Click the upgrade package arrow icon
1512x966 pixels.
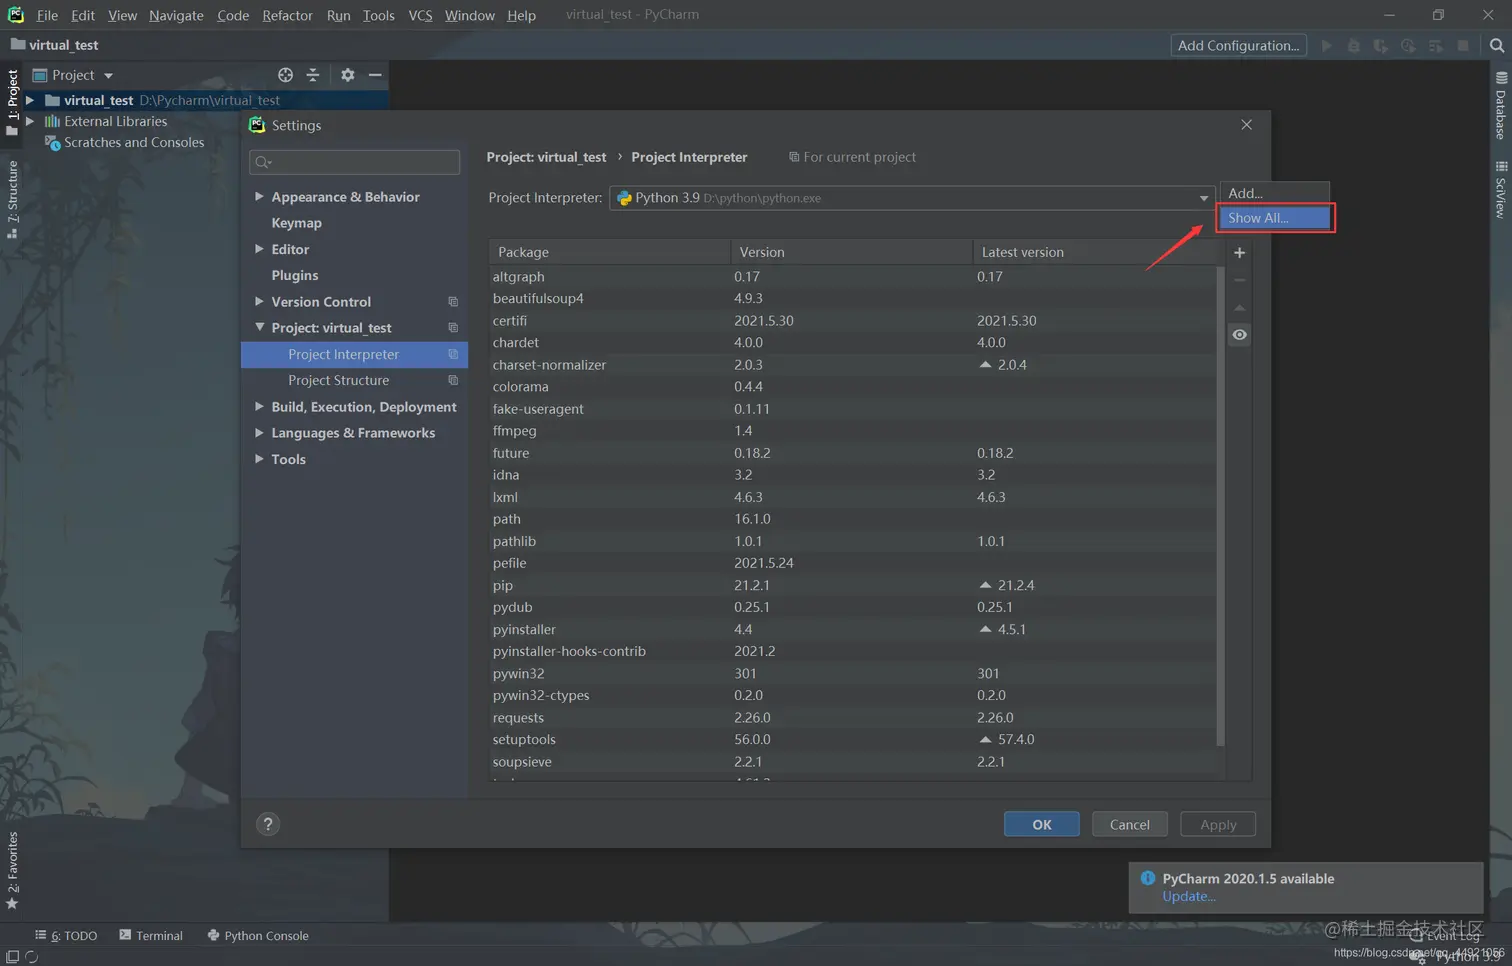pos(1239,308)
